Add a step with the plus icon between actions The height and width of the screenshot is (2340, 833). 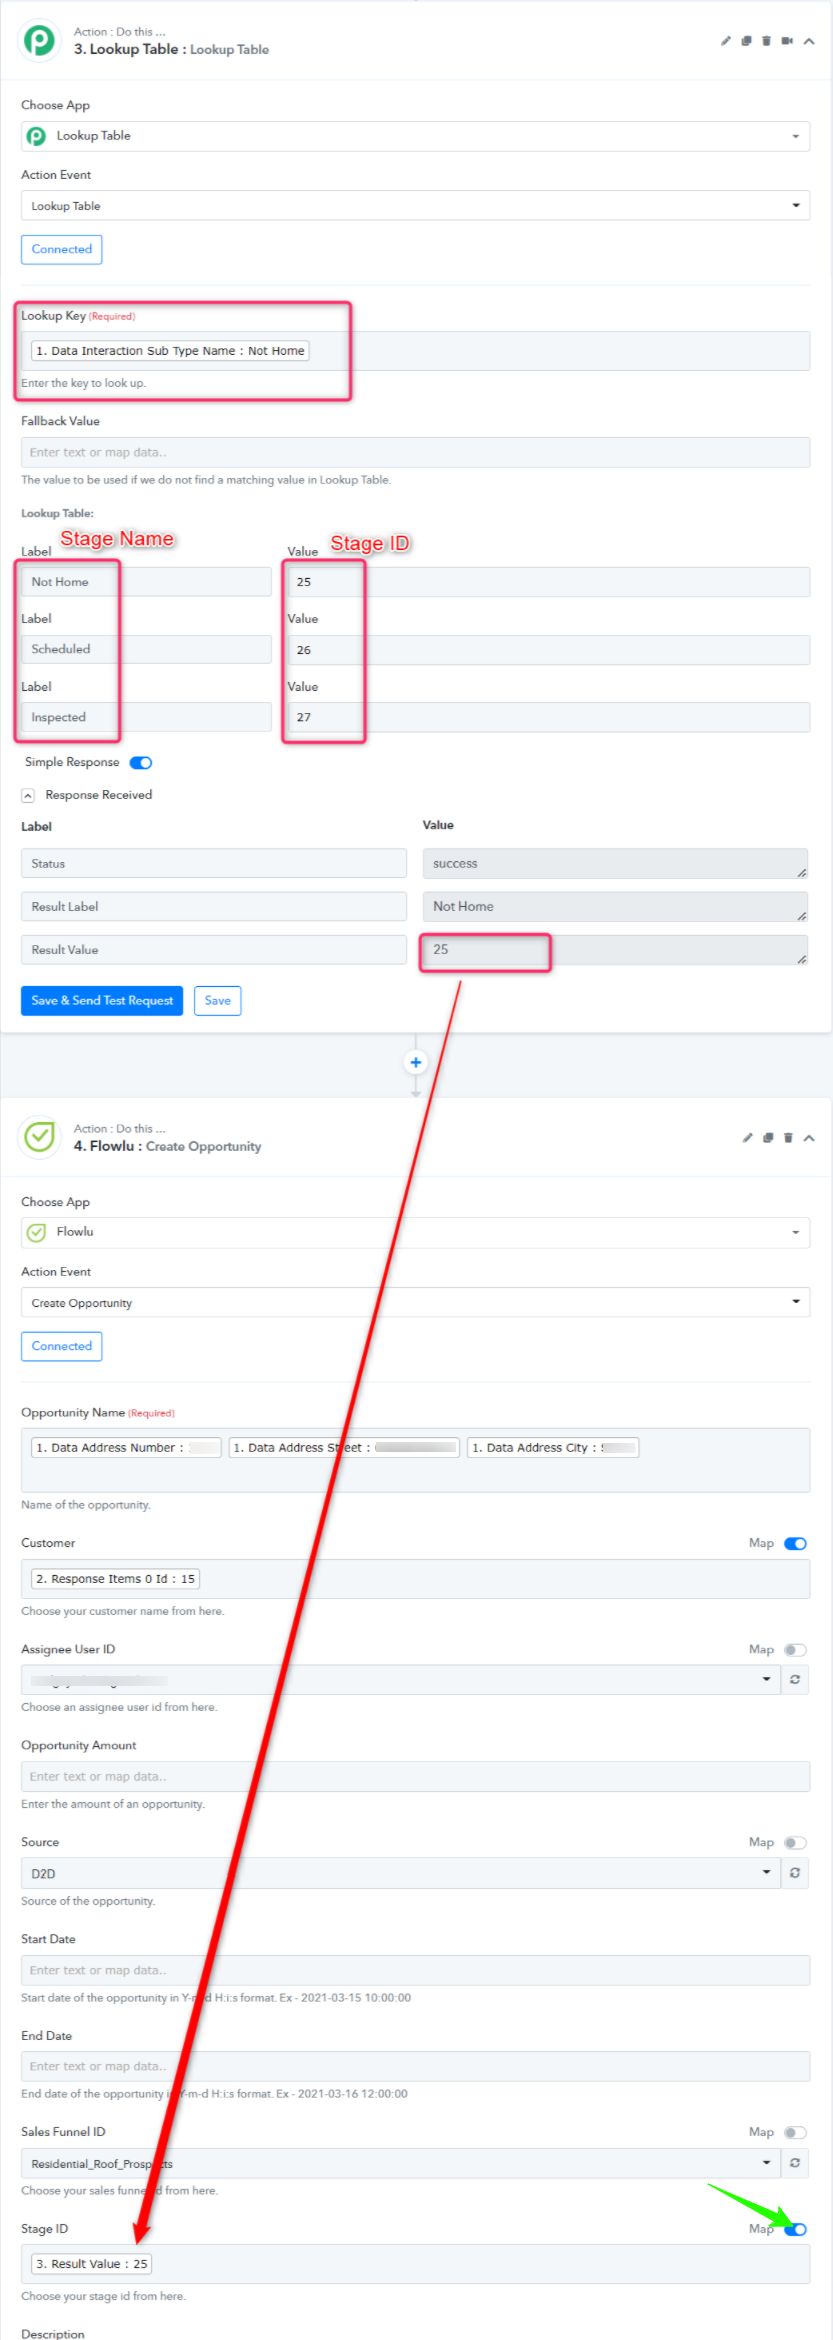pyautogui.click(x=416, y=1062)
